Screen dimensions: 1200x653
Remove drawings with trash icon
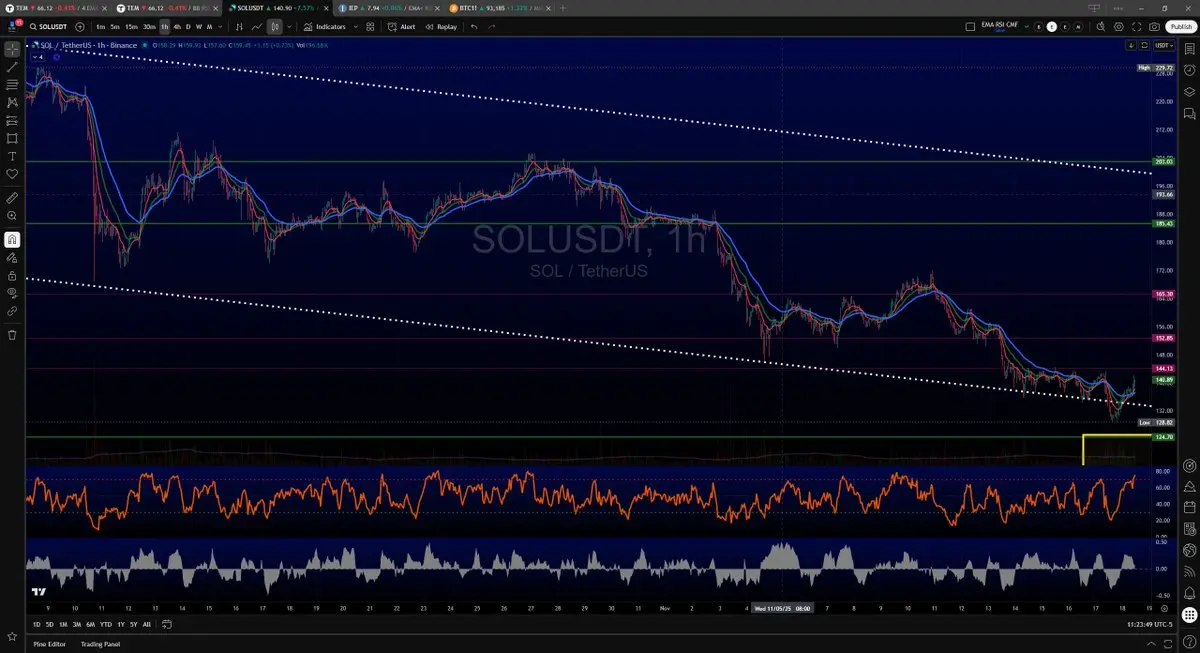click(12, 334)
